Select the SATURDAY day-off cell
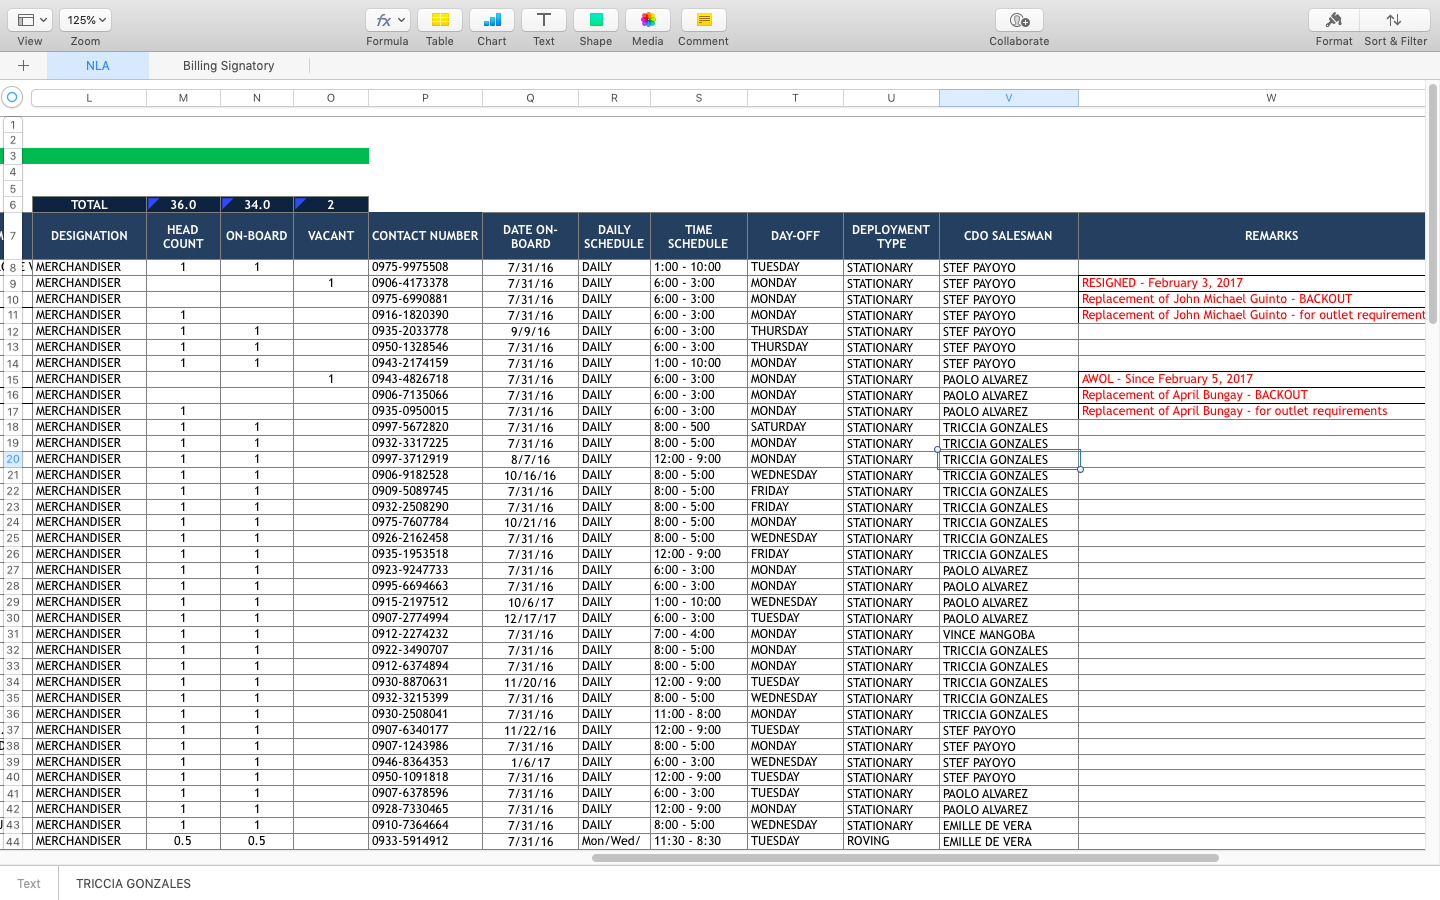 click(795, 427)
